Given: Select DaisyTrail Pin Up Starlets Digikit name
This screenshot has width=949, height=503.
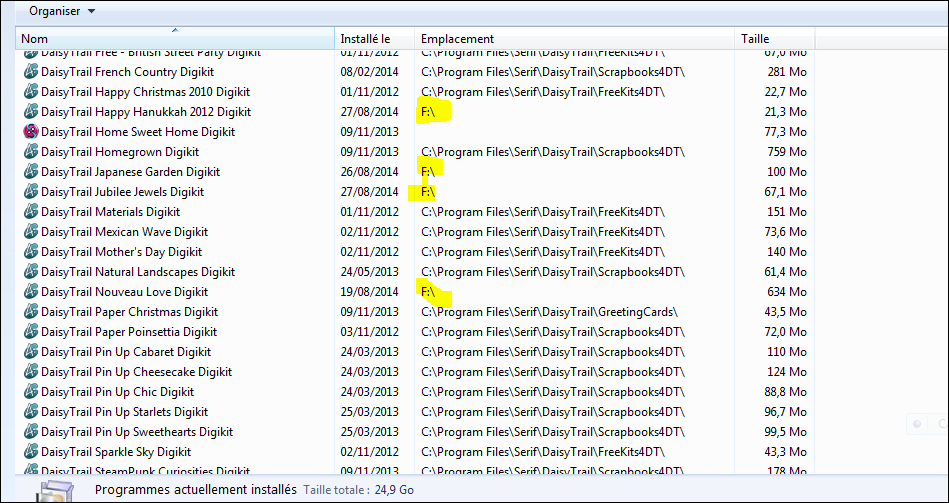Looking at the screenshot, I should pos(125,412).
